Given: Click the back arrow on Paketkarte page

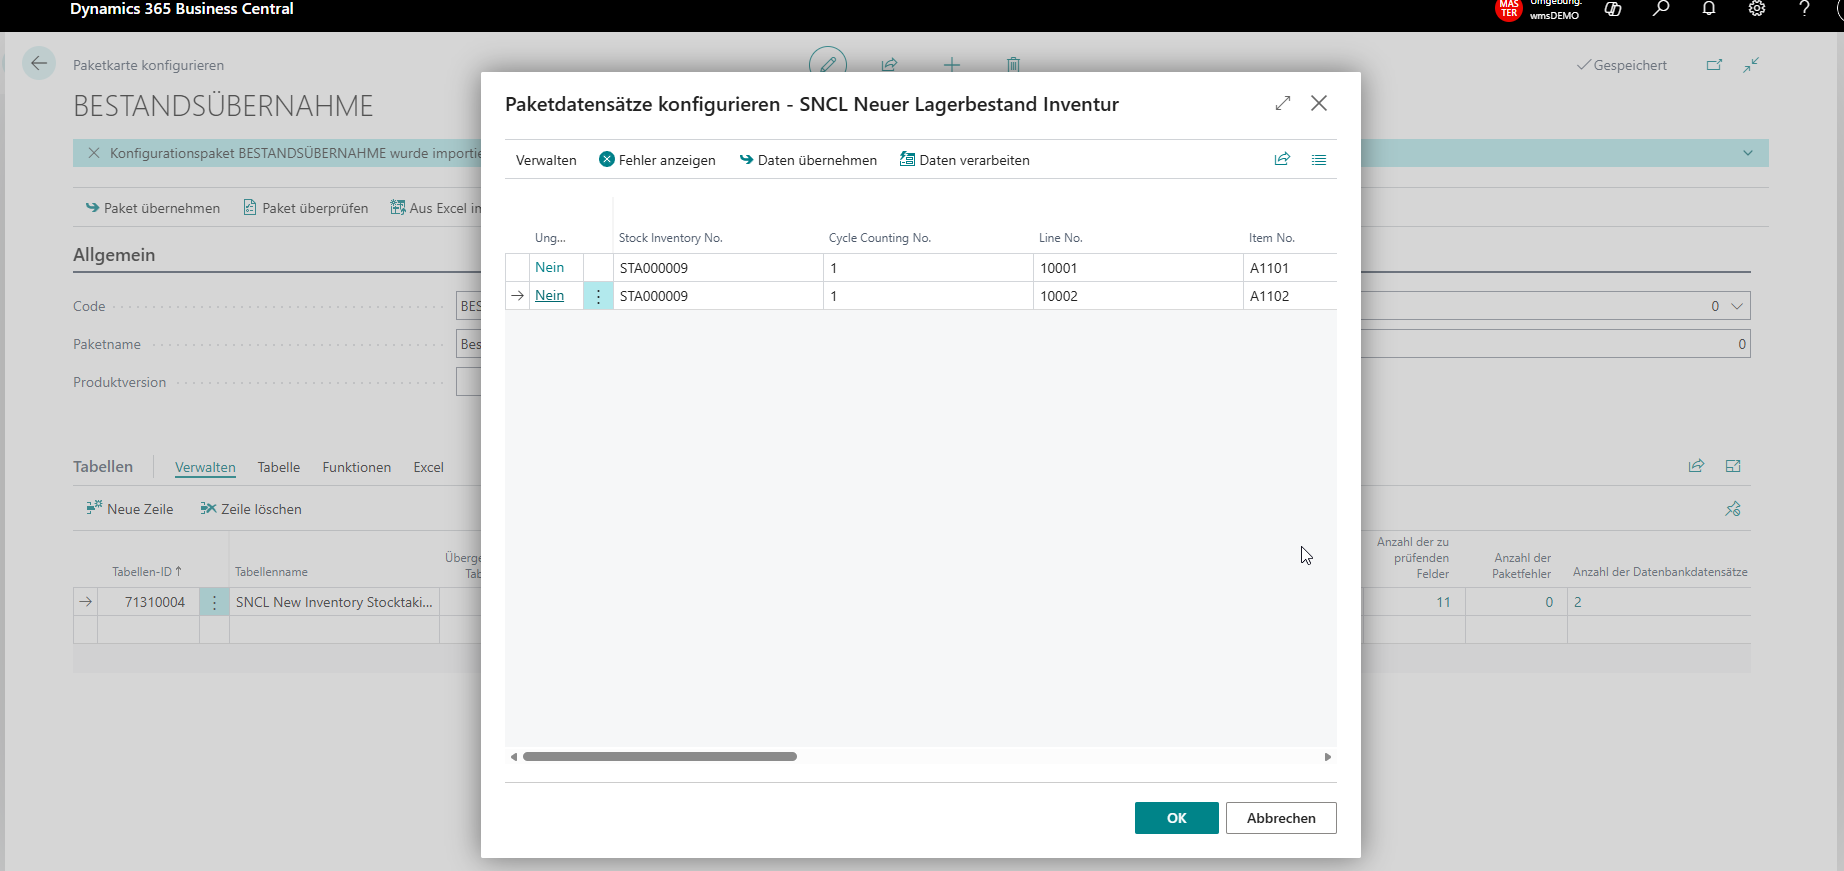Looking at the screenshot, I should 39,64.
